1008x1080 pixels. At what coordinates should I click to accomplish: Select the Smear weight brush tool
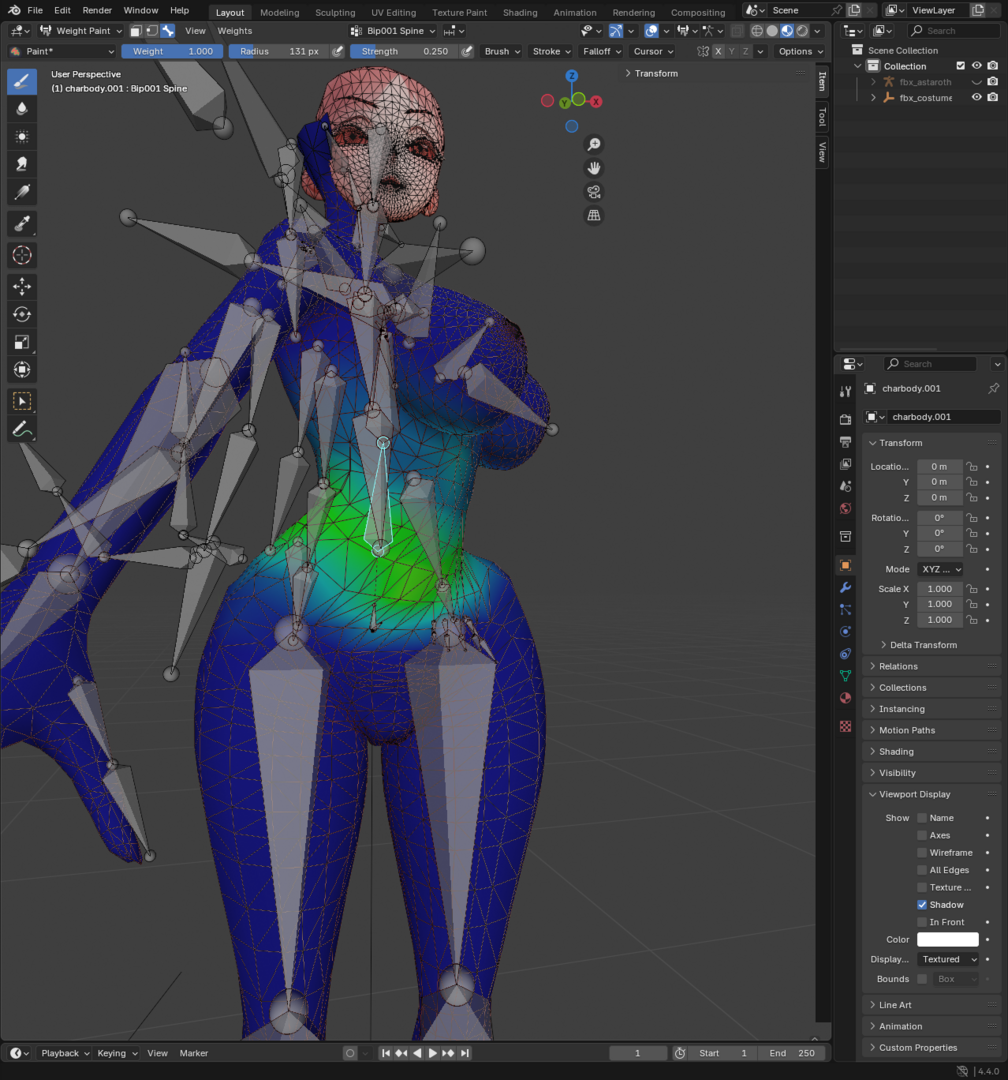[22, 164]
